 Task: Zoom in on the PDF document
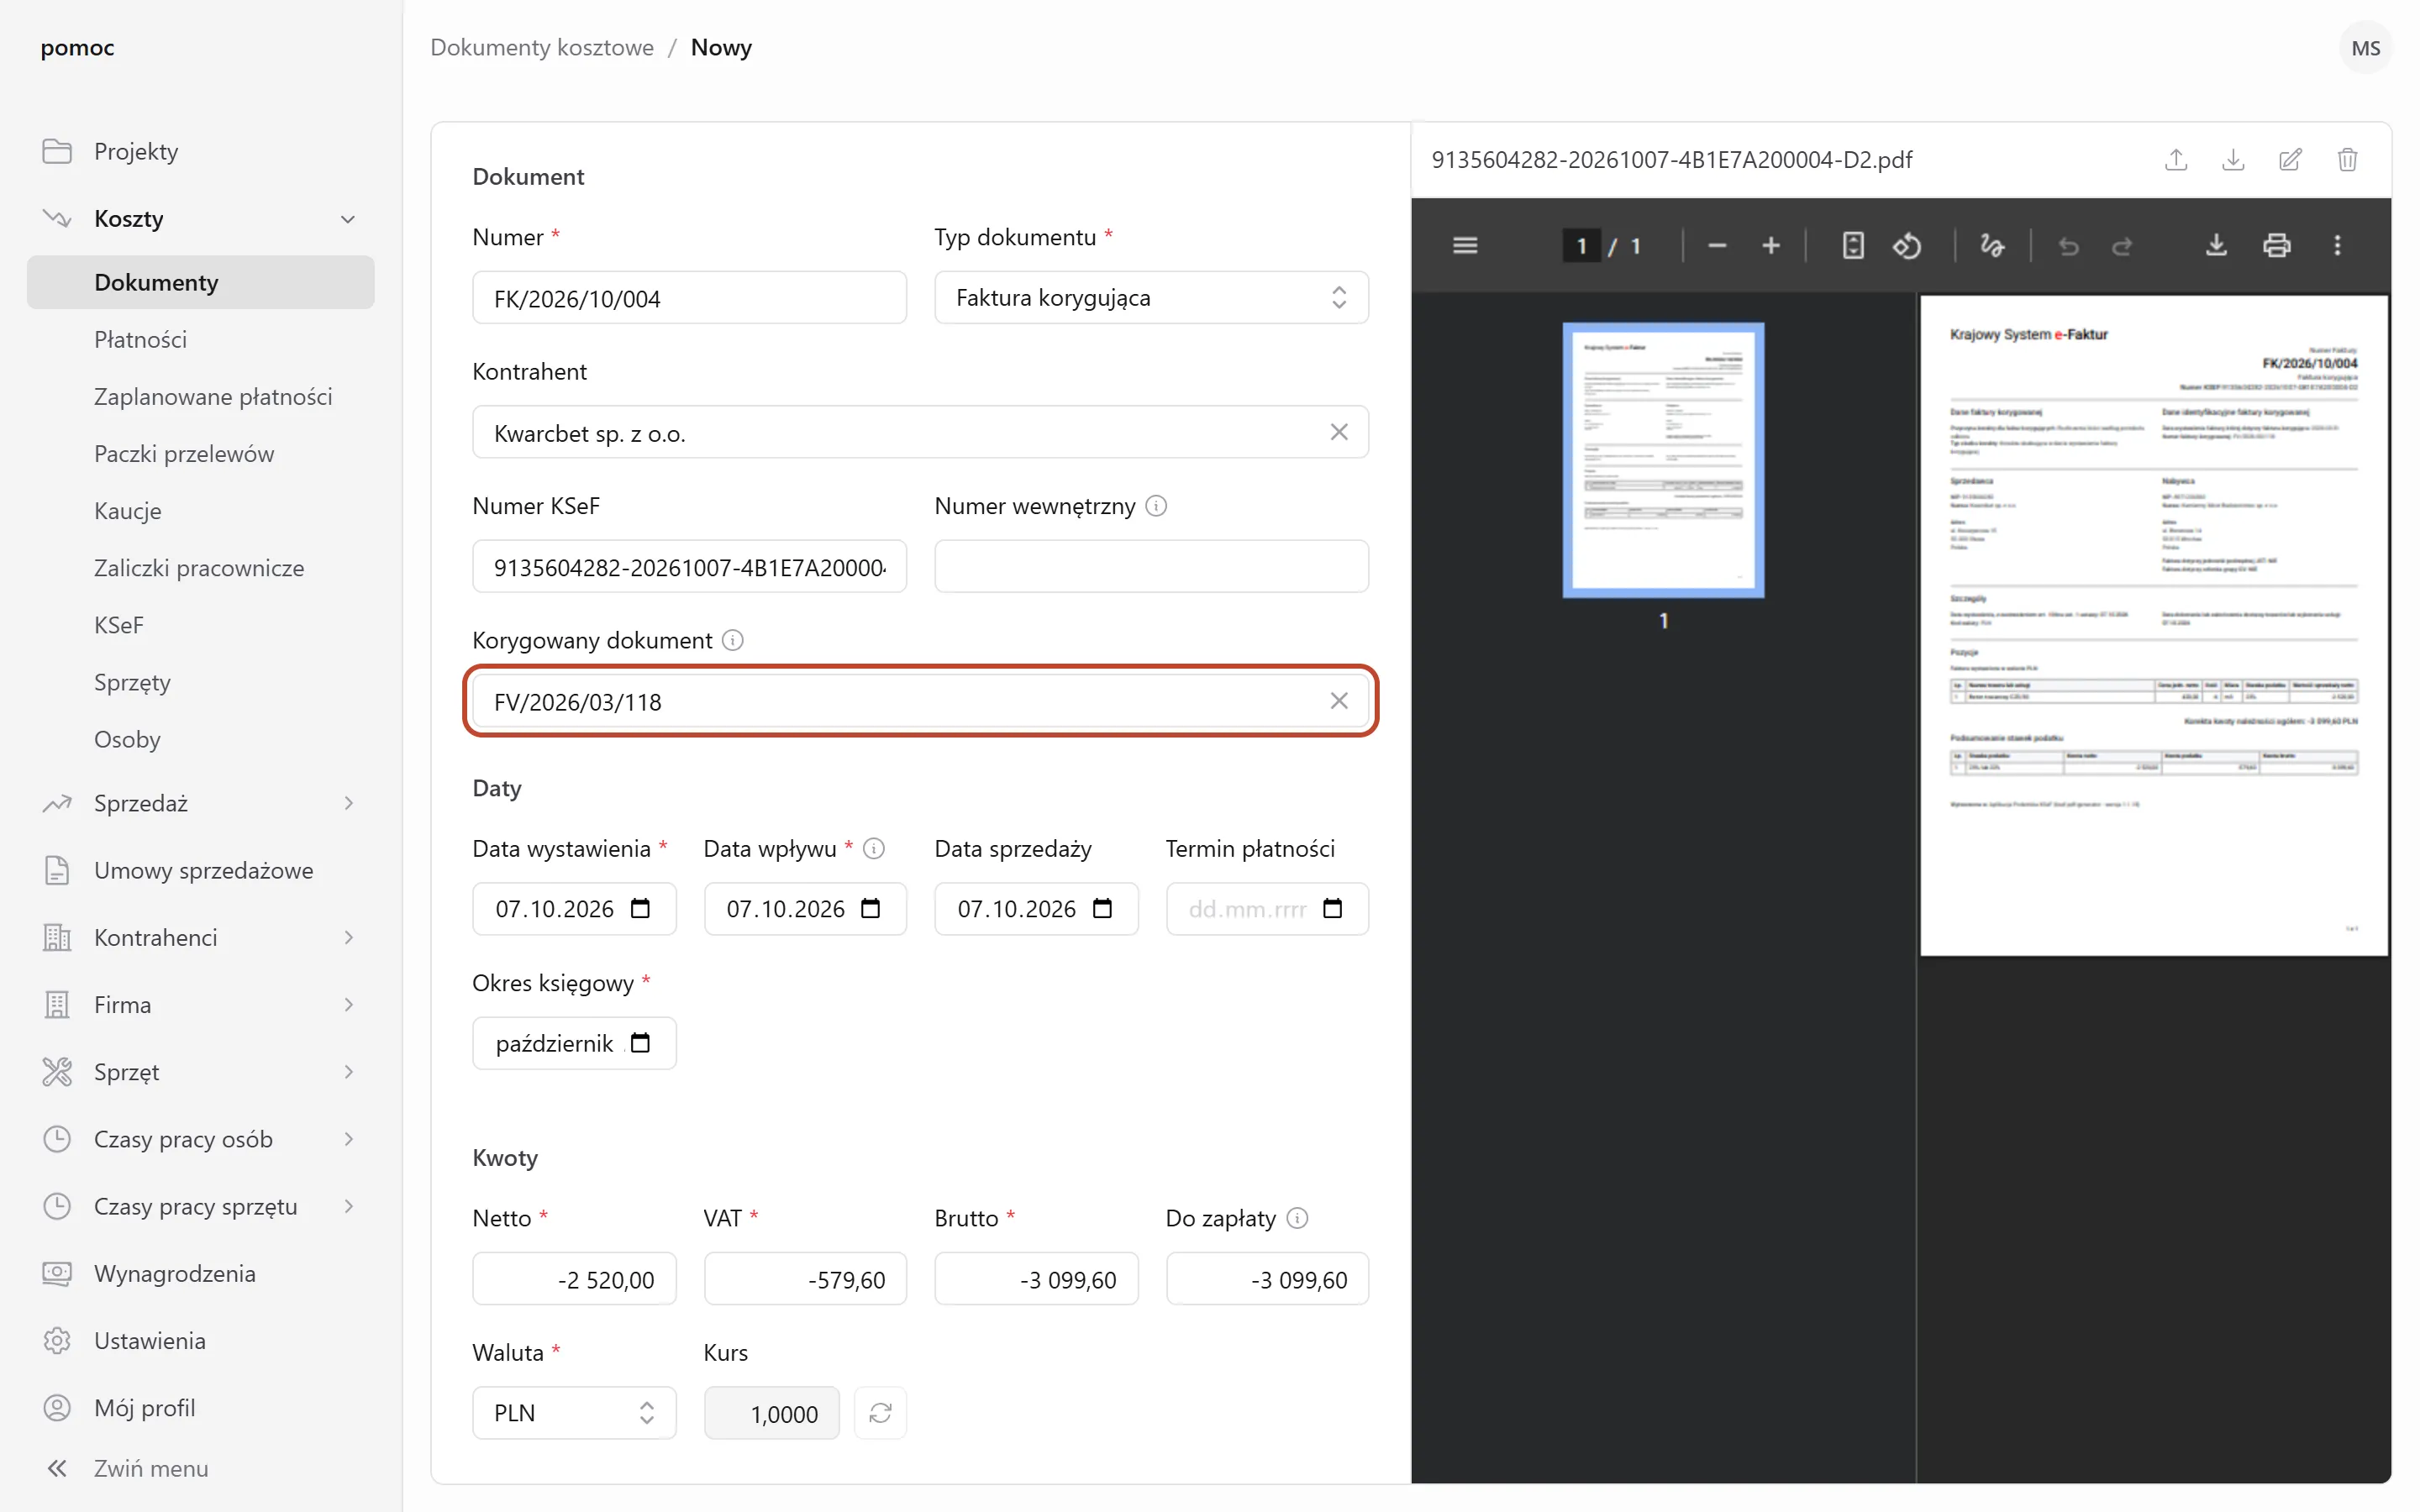1770,245
